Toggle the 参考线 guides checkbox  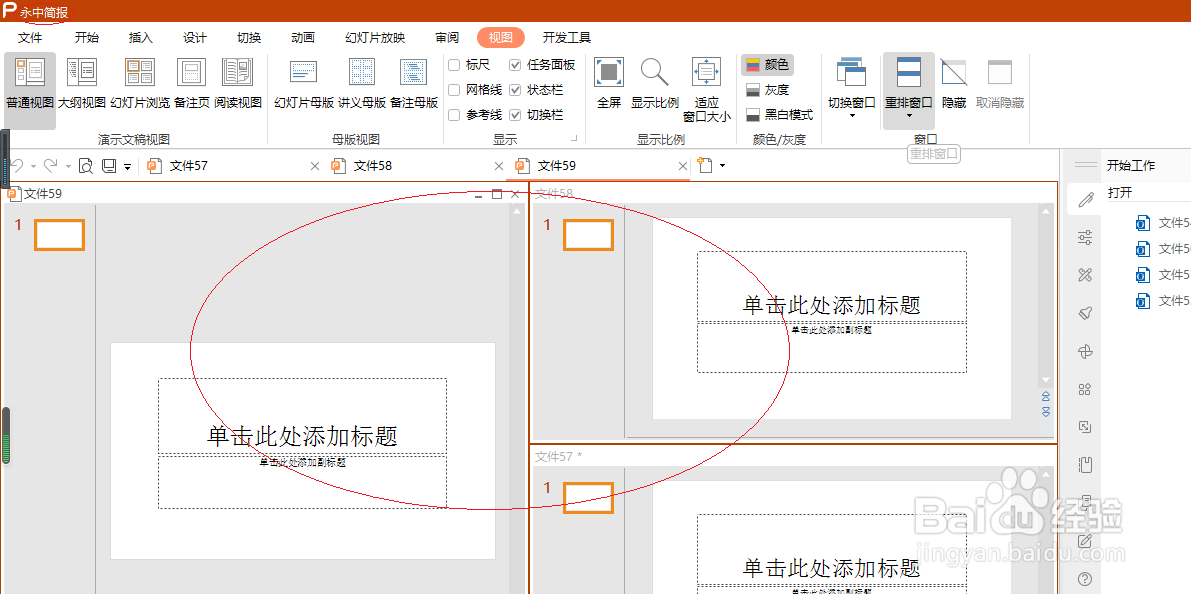pos(454,115)
